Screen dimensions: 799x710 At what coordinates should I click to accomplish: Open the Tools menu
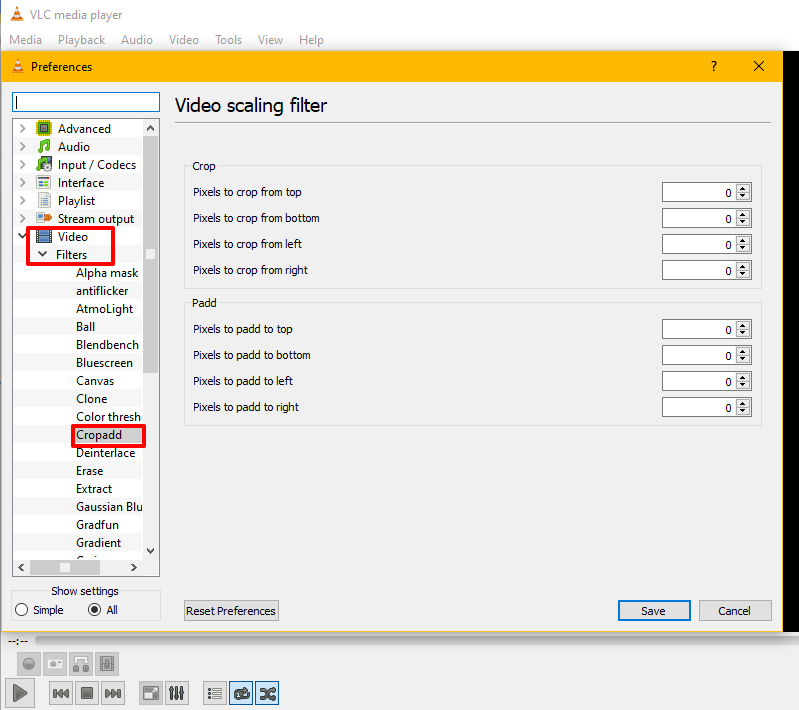228,40
